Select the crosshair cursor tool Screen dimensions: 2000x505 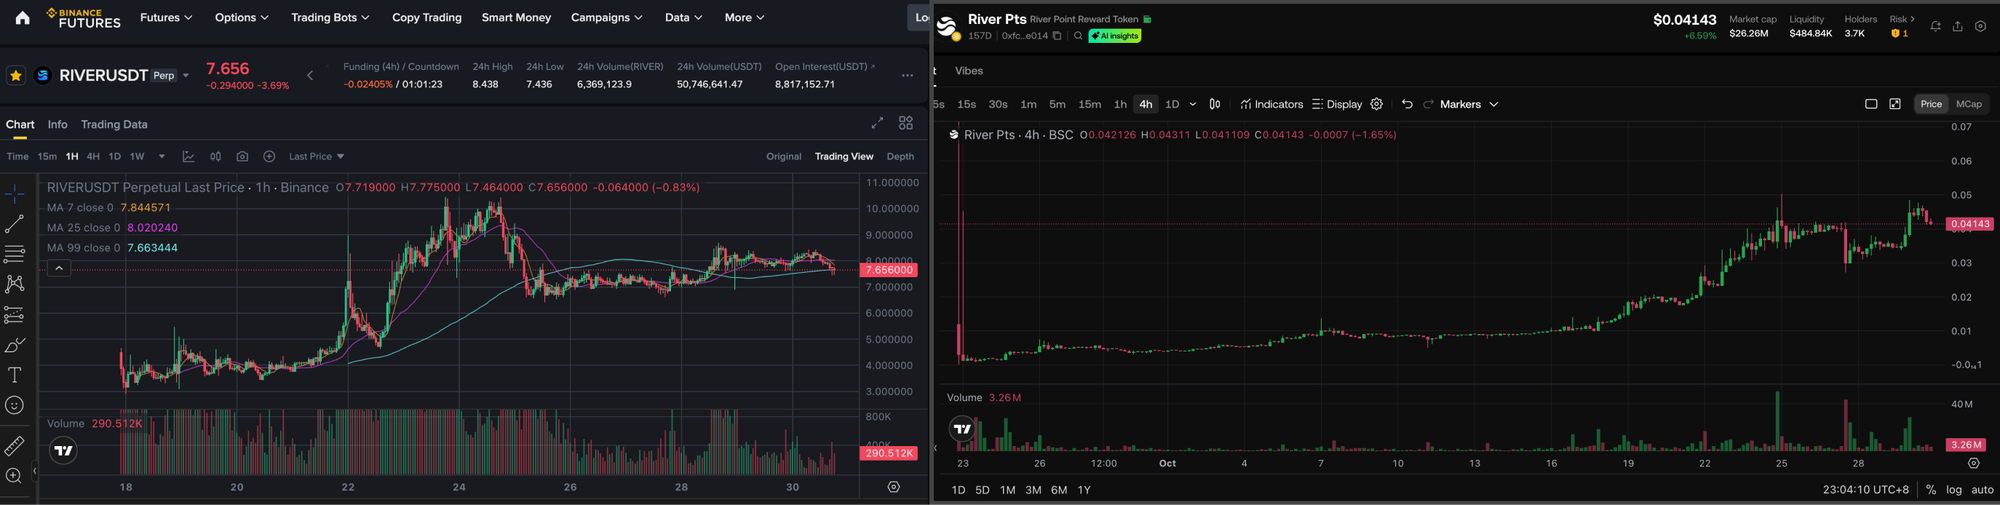[14, 194]
